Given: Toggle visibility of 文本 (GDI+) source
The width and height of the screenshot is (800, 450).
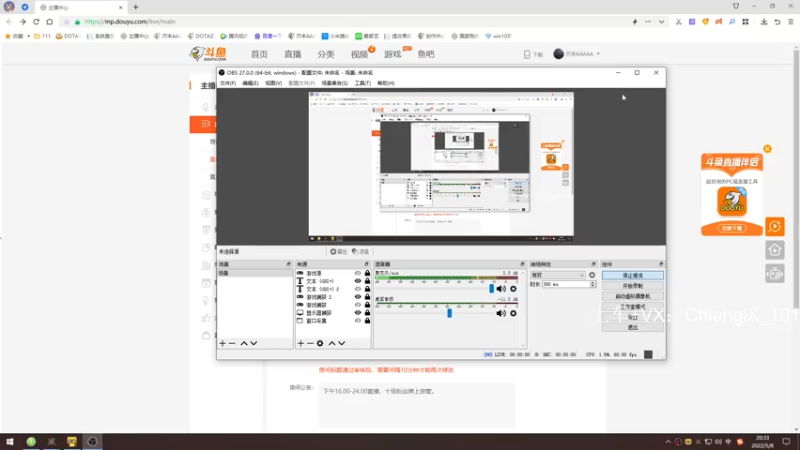Looking at the screenshot, I should click(358, 281).
